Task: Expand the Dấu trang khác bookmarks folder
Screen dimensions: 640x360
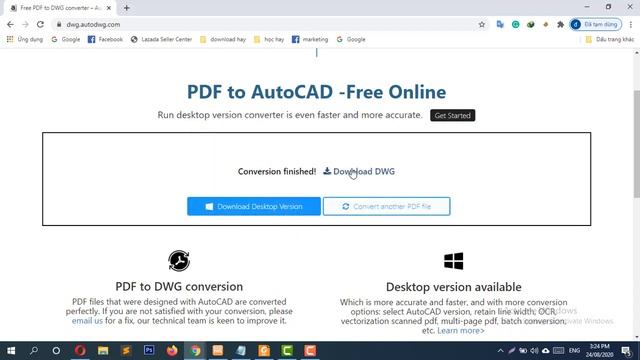Action: [610, 39]
